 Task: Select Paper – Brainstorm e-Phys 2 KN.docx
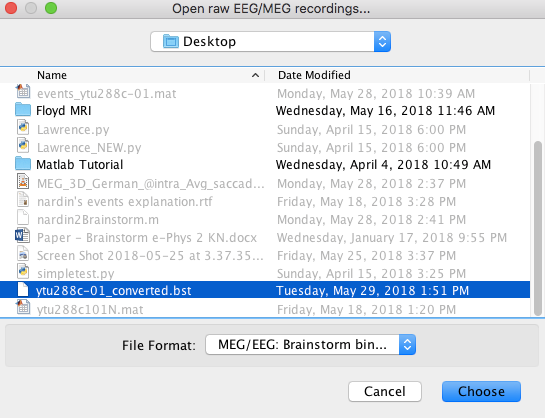[x=147, y=238]
